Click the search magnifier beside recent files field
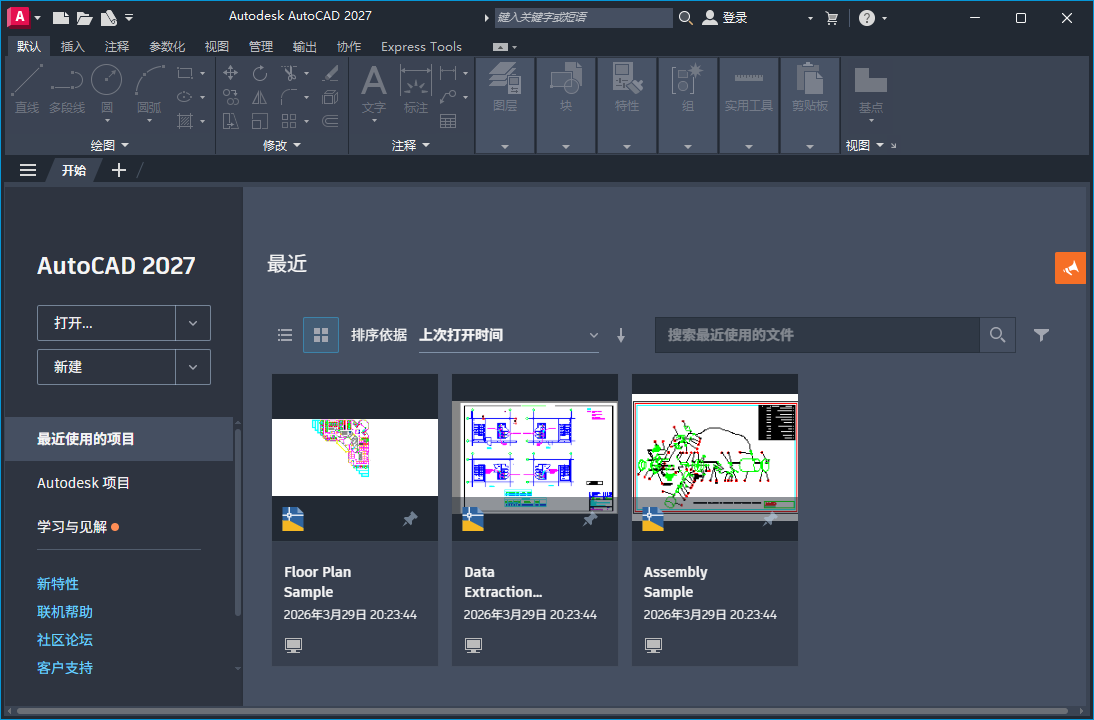Image resolution: width=1094 pixels, height=720 pixels. click(997, 335)
